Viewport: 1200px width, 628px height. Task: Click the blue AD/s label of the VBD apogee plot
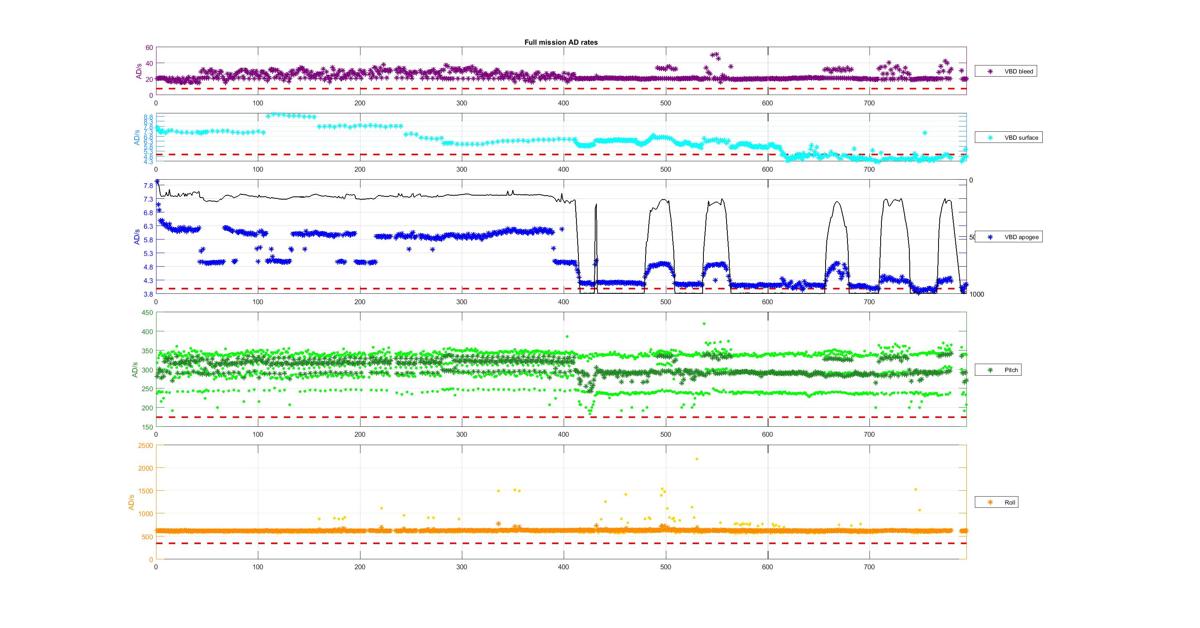click(136, 239)
